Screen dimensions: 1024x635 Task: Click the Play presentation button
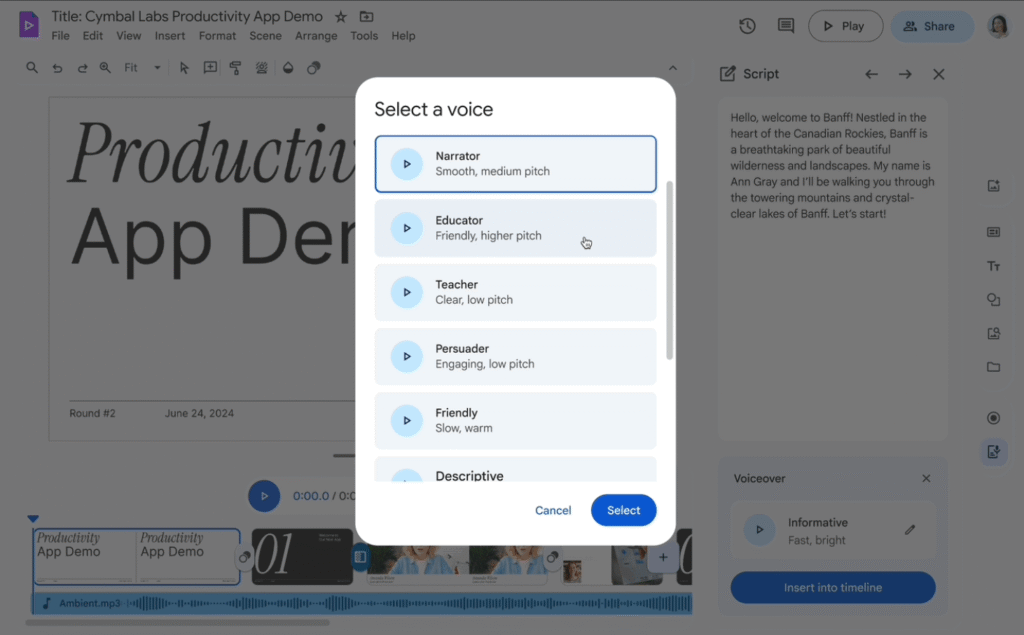[845, 26]
